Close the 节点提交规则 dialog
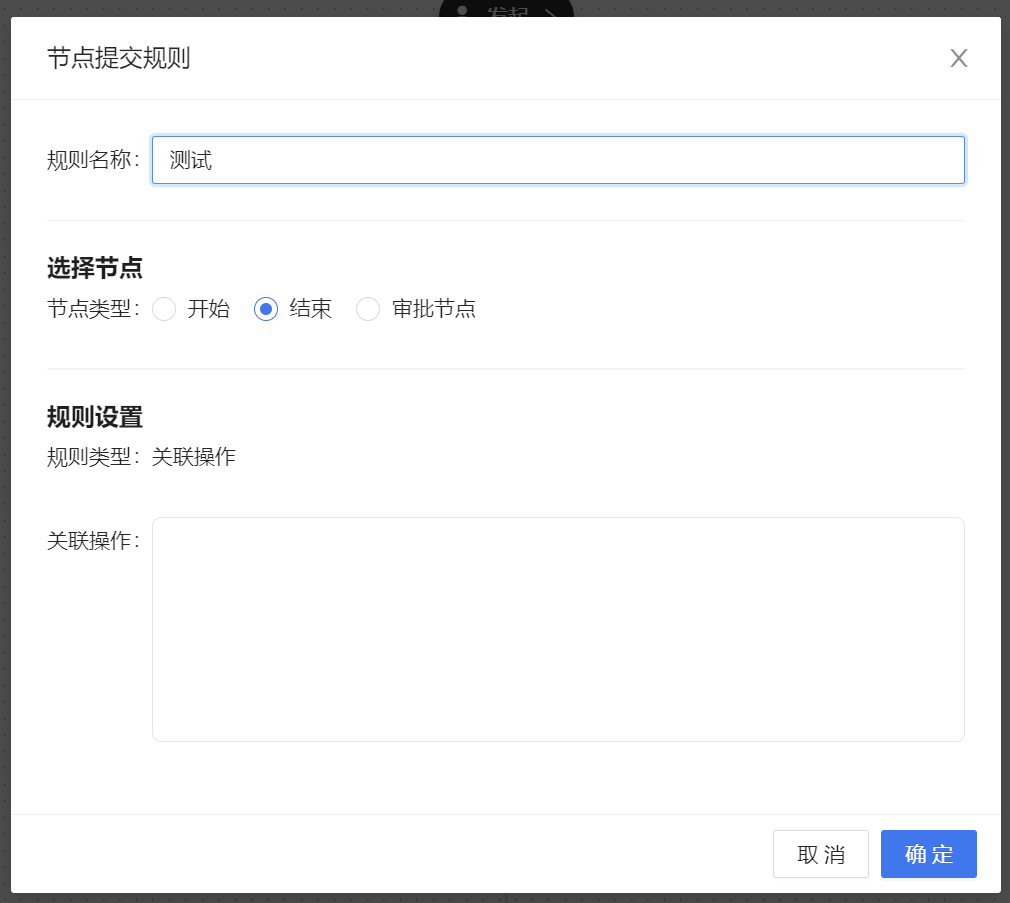This screenshot has width=1010, height=903. tap(958, 58)
